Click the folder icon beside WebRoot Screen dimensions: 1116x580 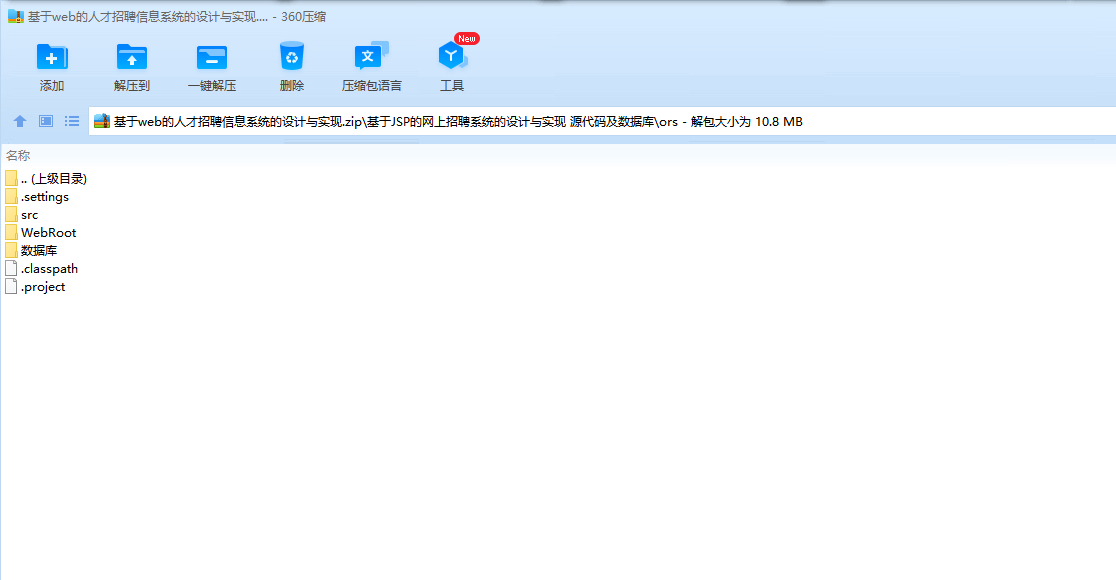coord(11,233)
